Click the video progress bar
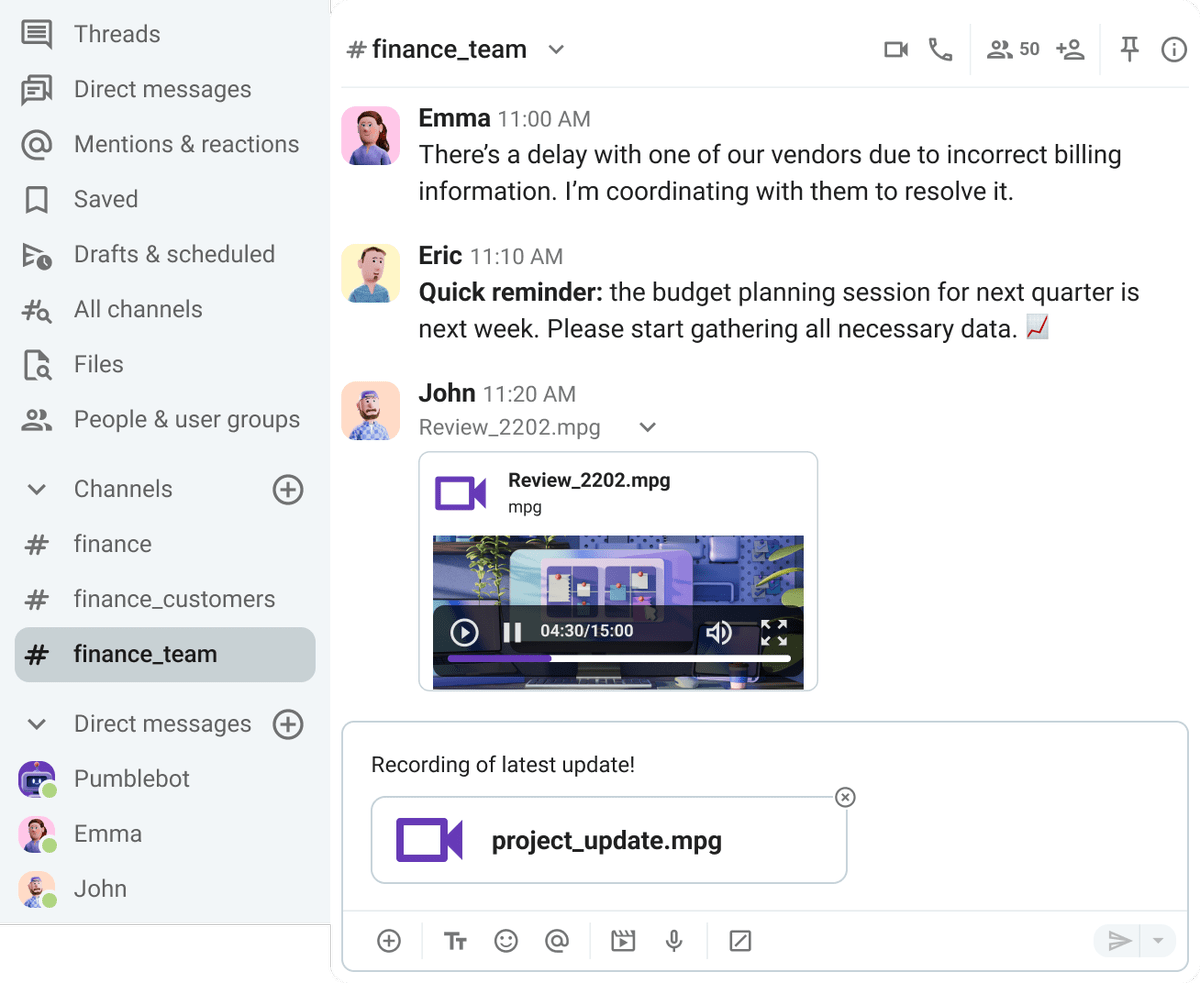This screenshot has width=1200, height=983. [616, 658]
